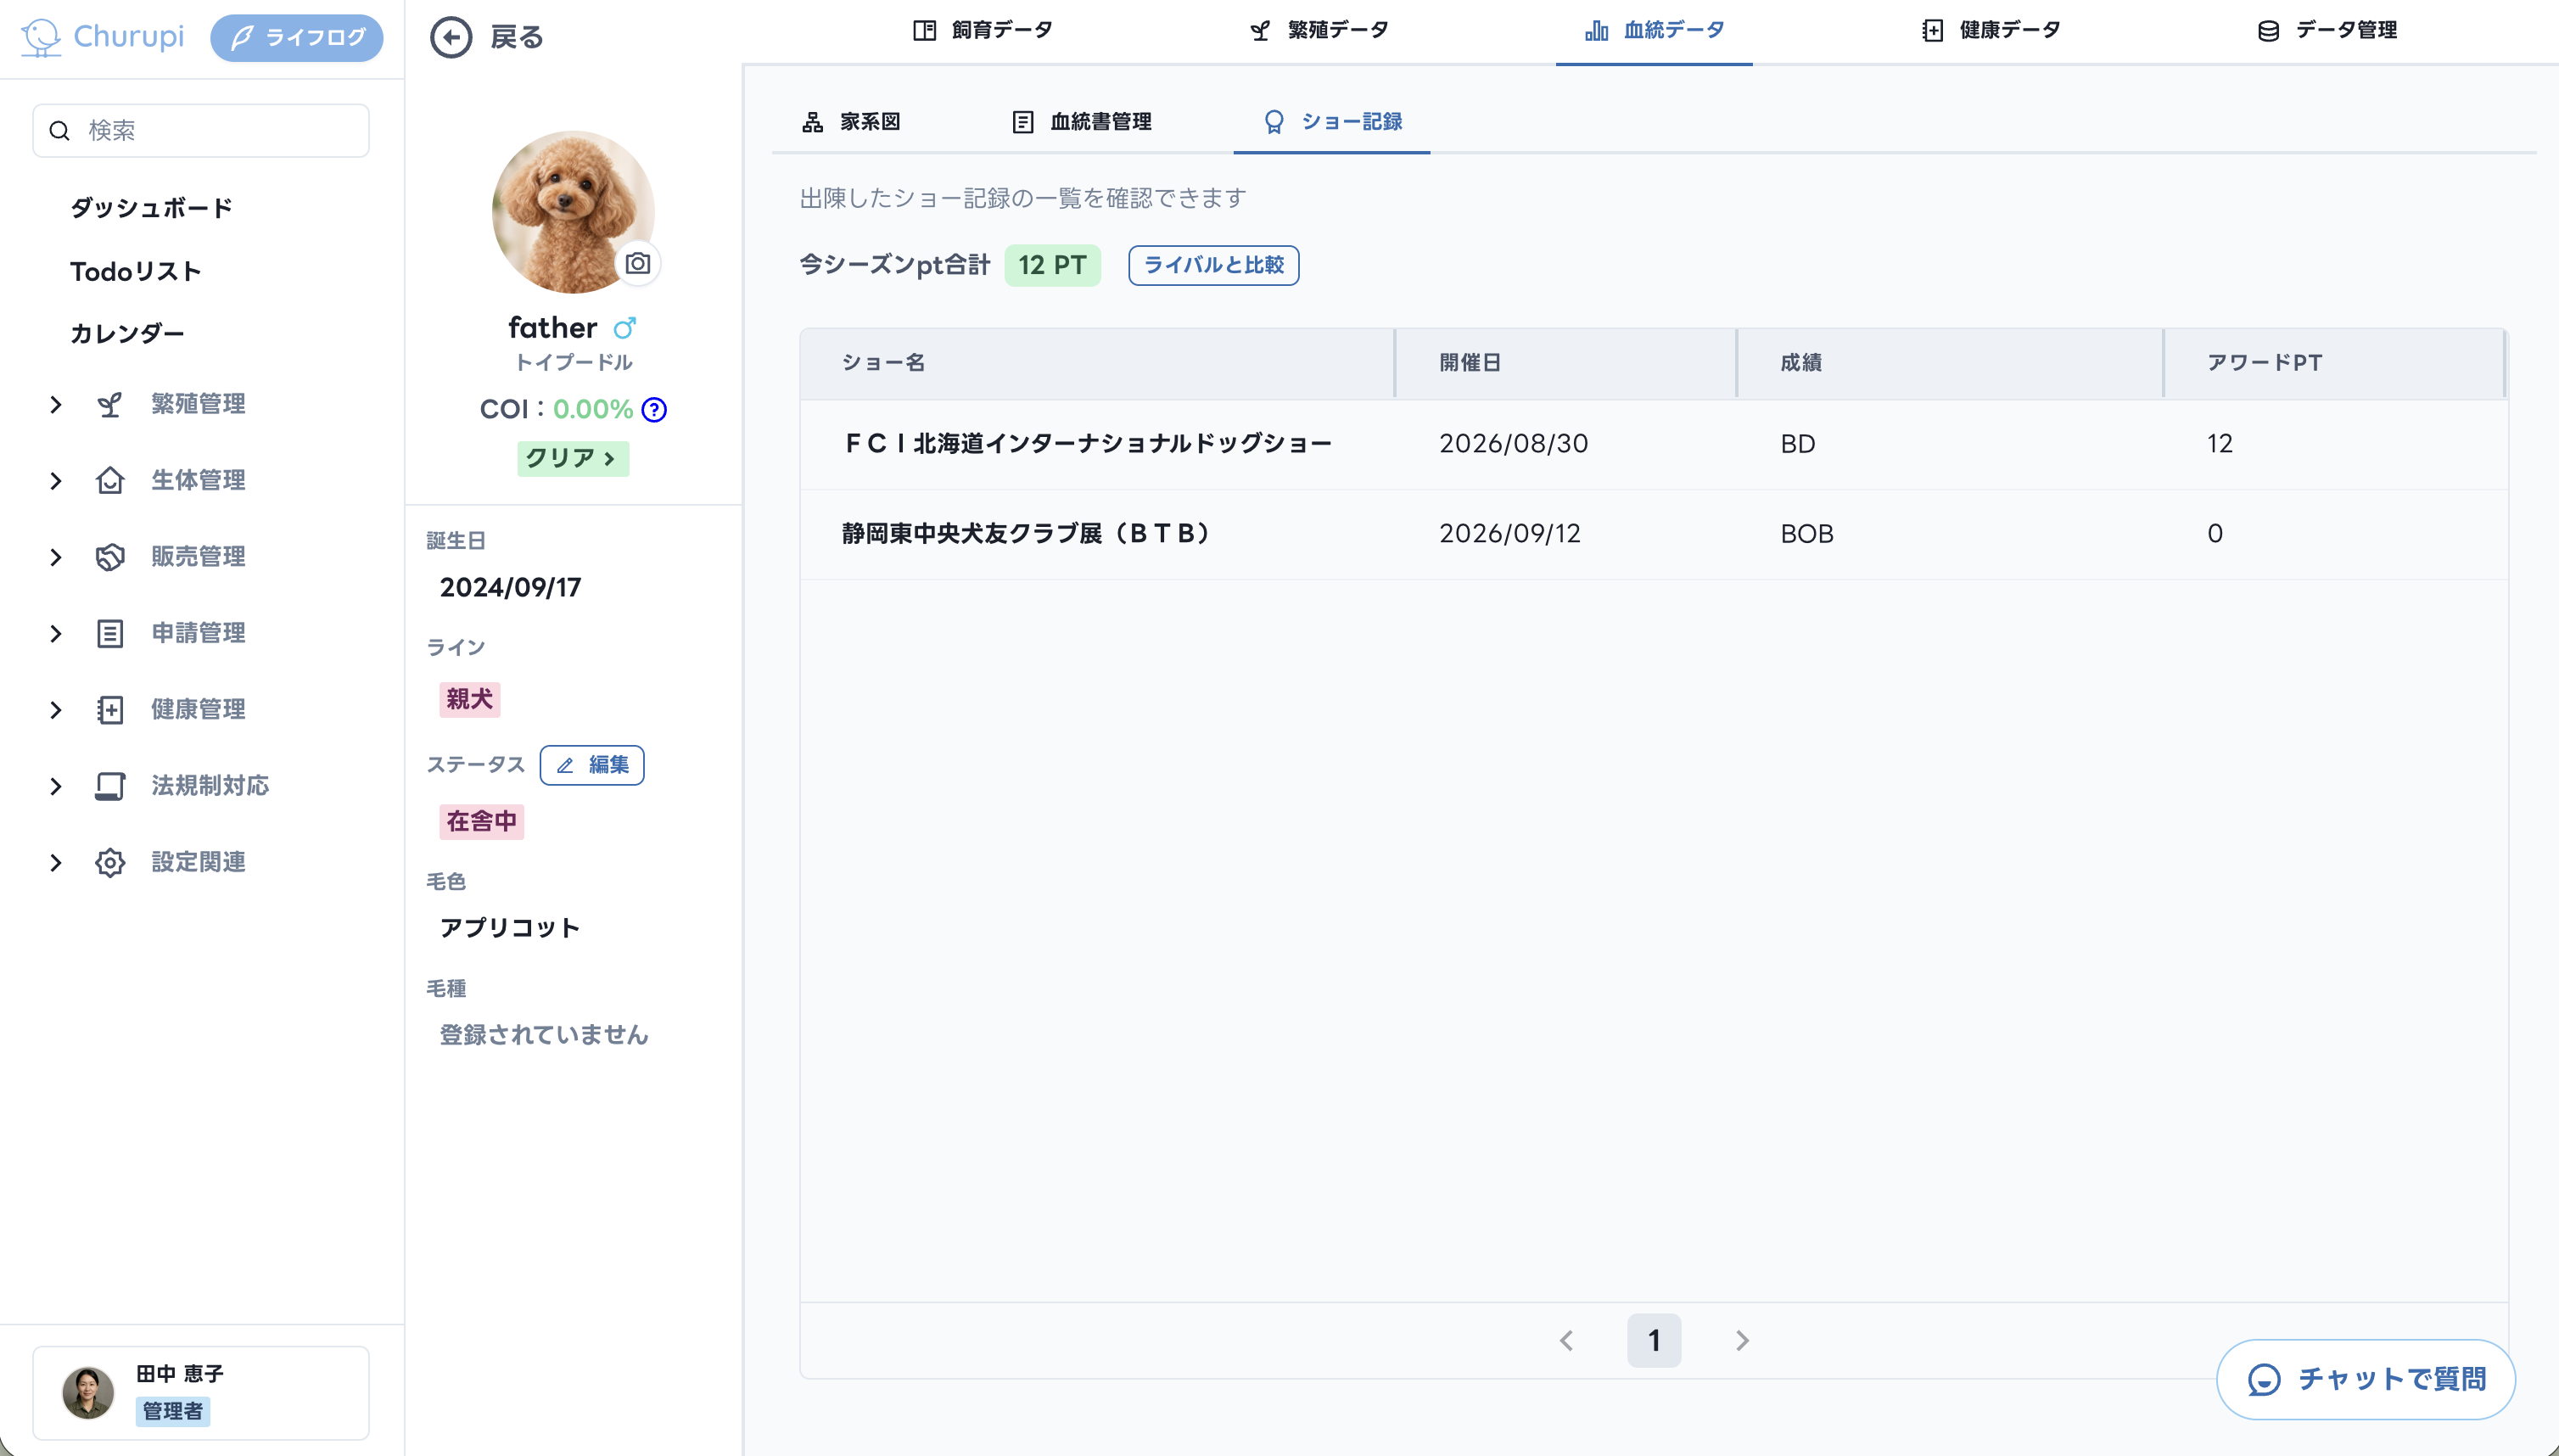
Task: Open ダッシュボード in the sidebar
Action: point(151,208)
